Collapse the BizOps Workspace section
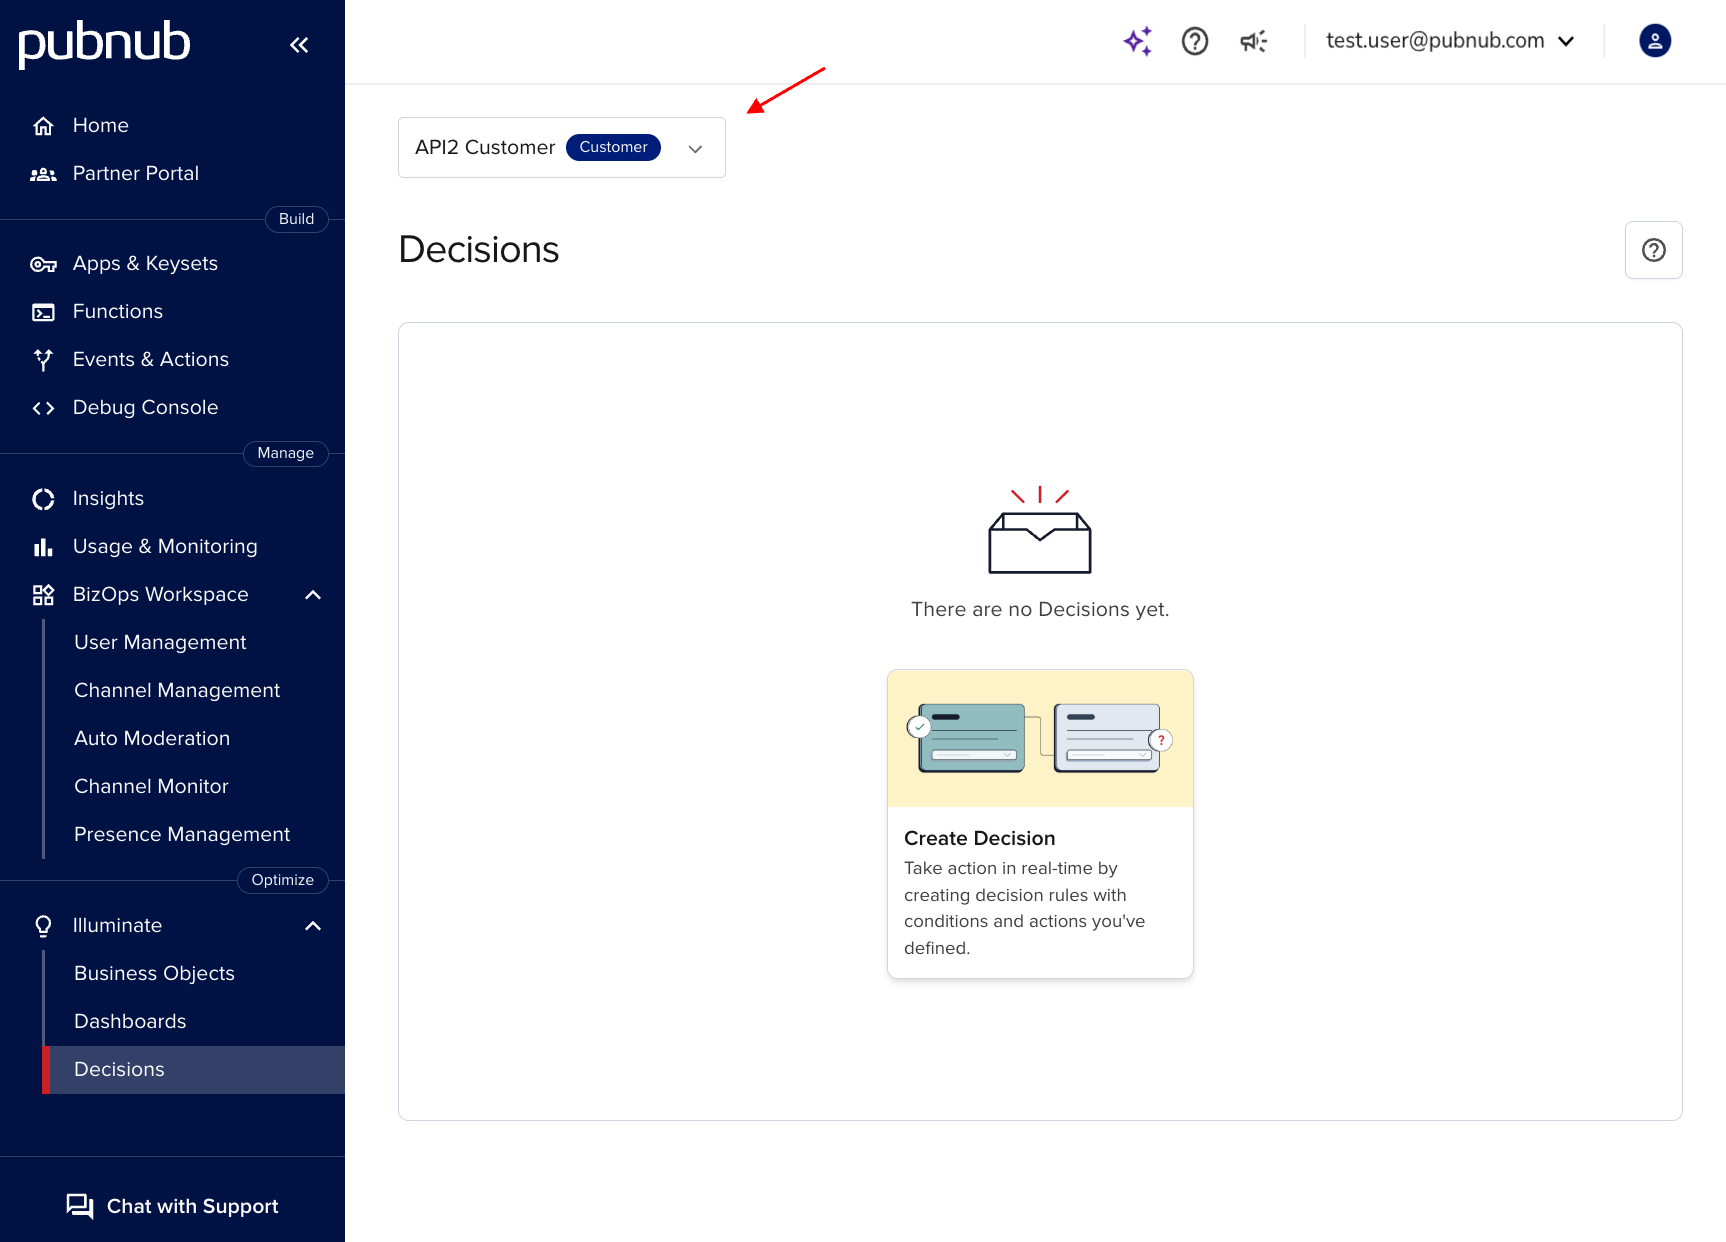 click(312, 594)
